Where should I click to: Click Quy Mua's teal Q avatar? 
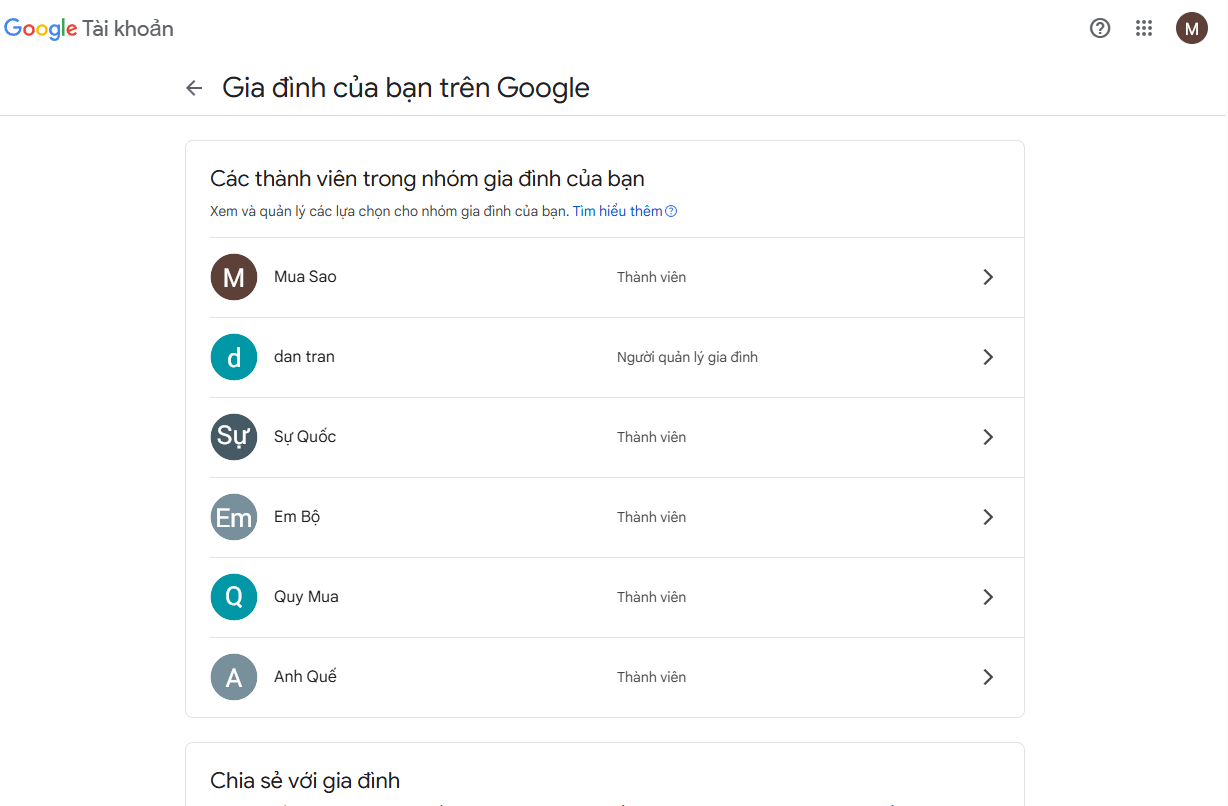pos(234,597)
